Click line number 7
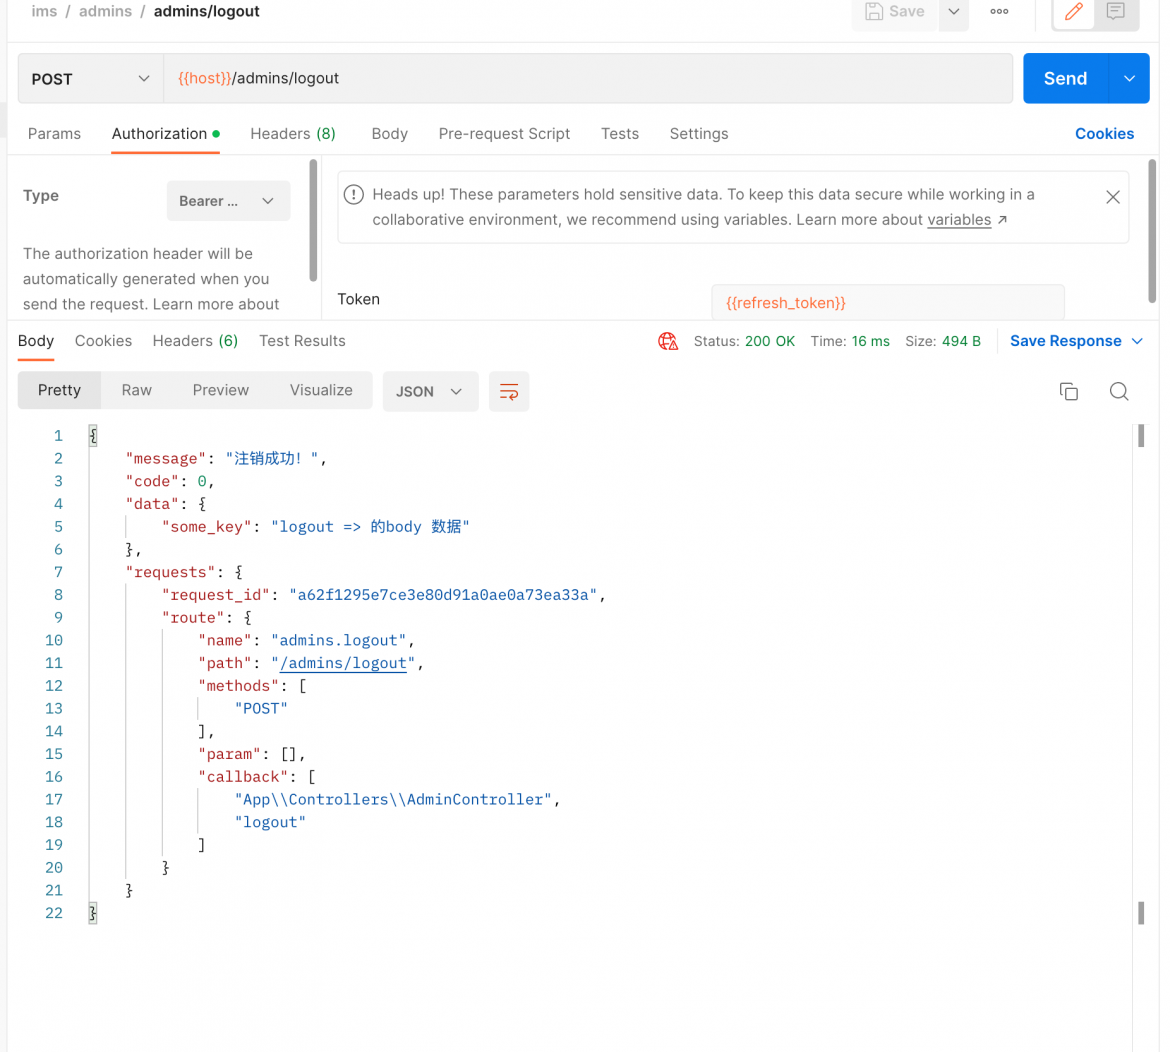 point(58,572)
